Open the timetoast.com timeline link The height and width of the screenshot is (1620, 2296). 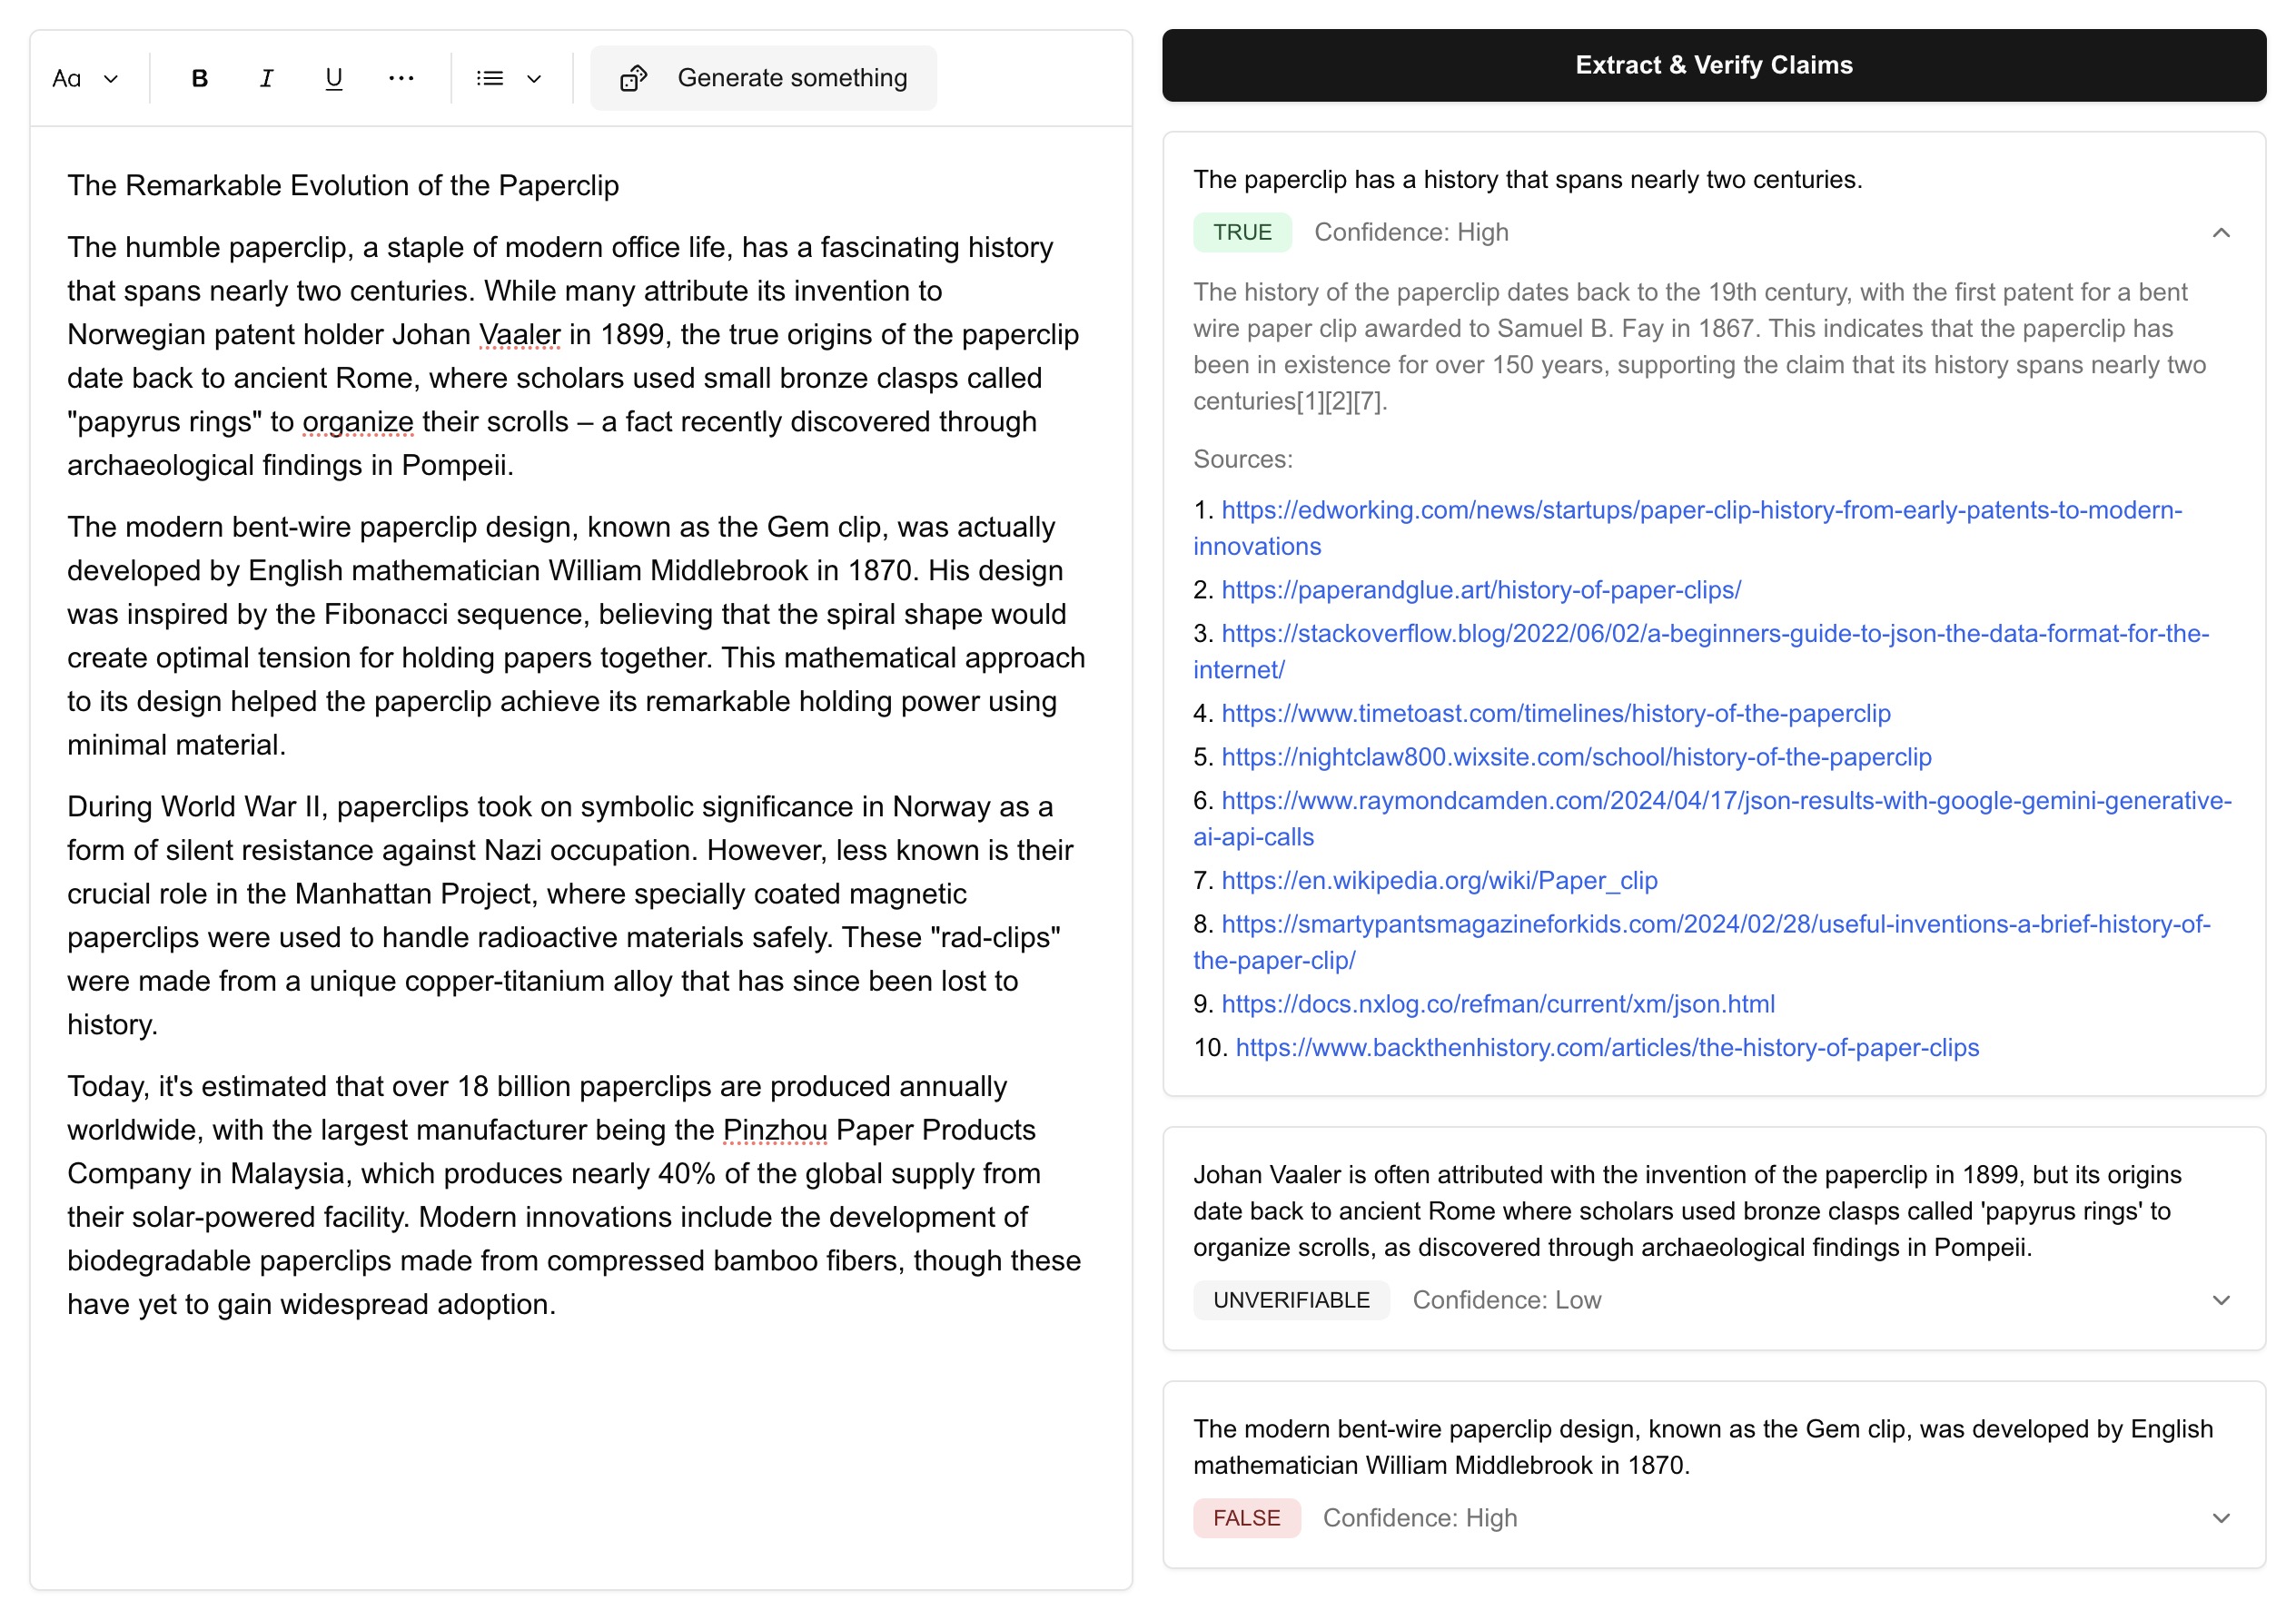[x=1555, y=713]
